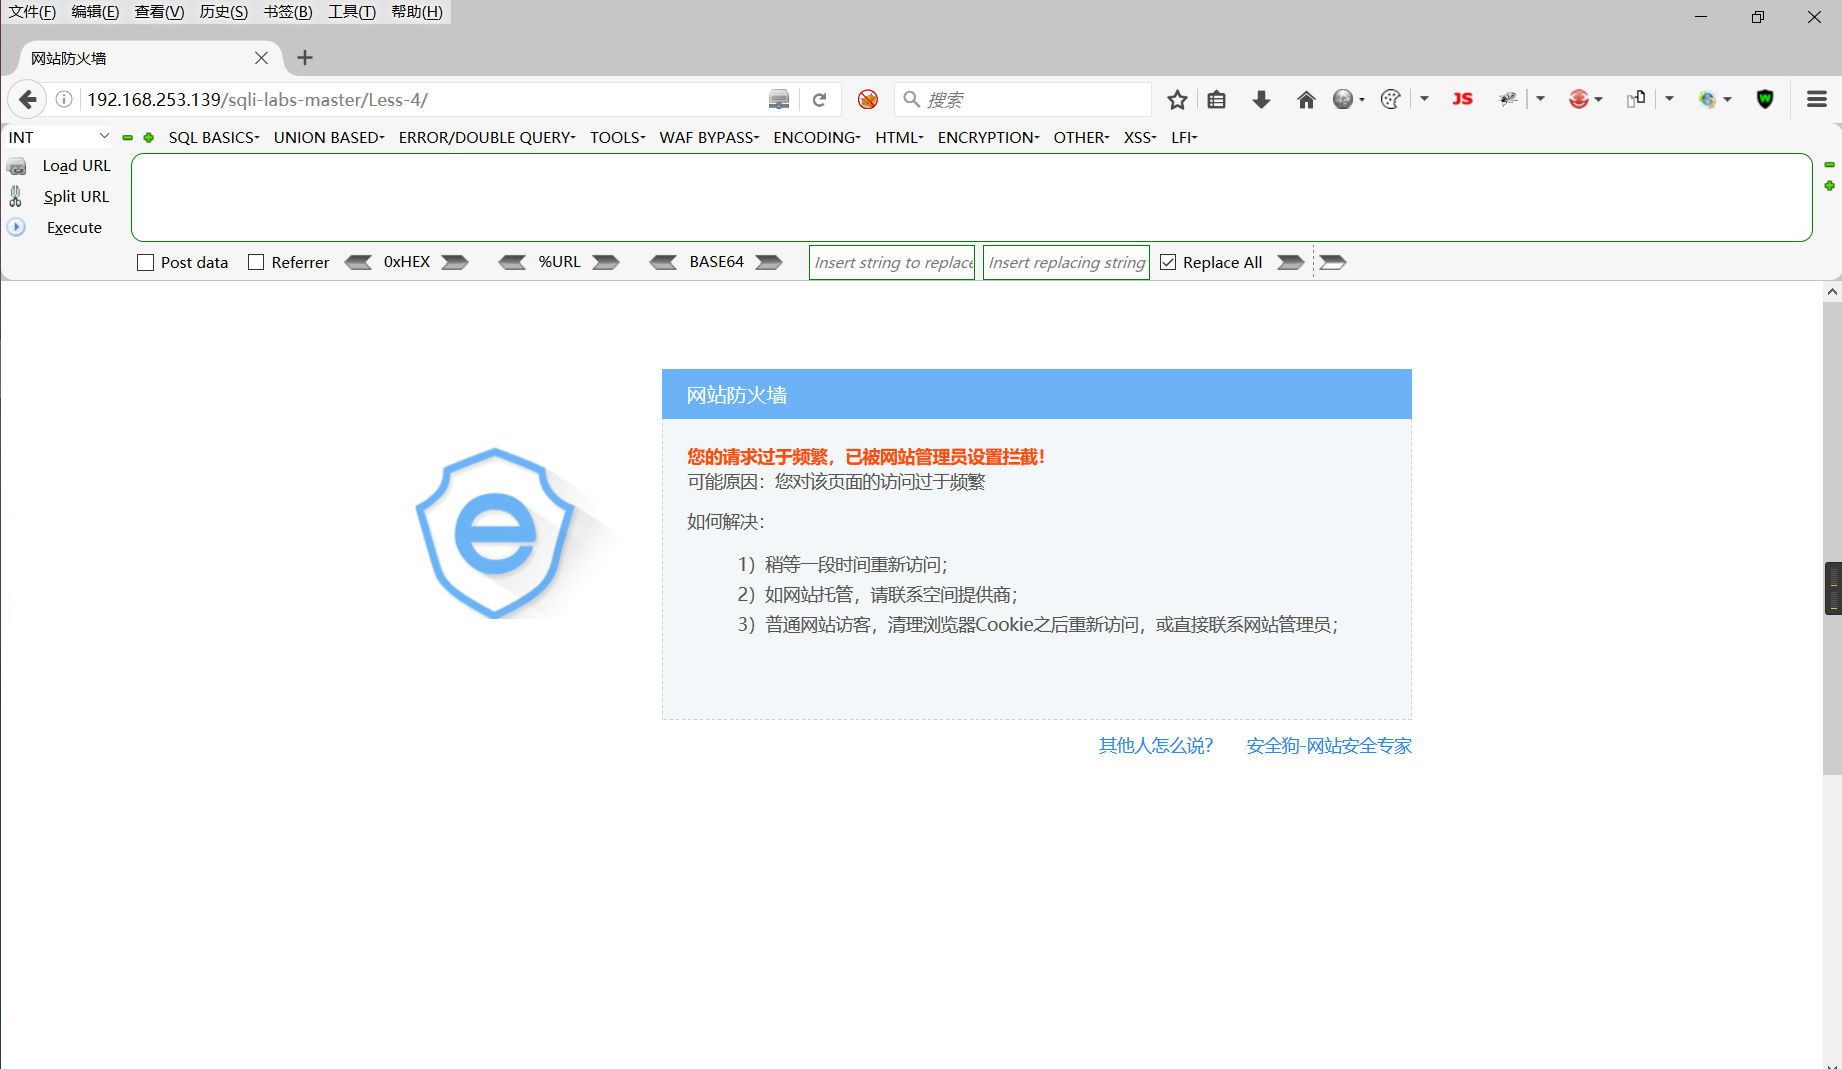Click the JS toggle icon in toolbar
The image size is (1842, 1069).
(1462, 99)
